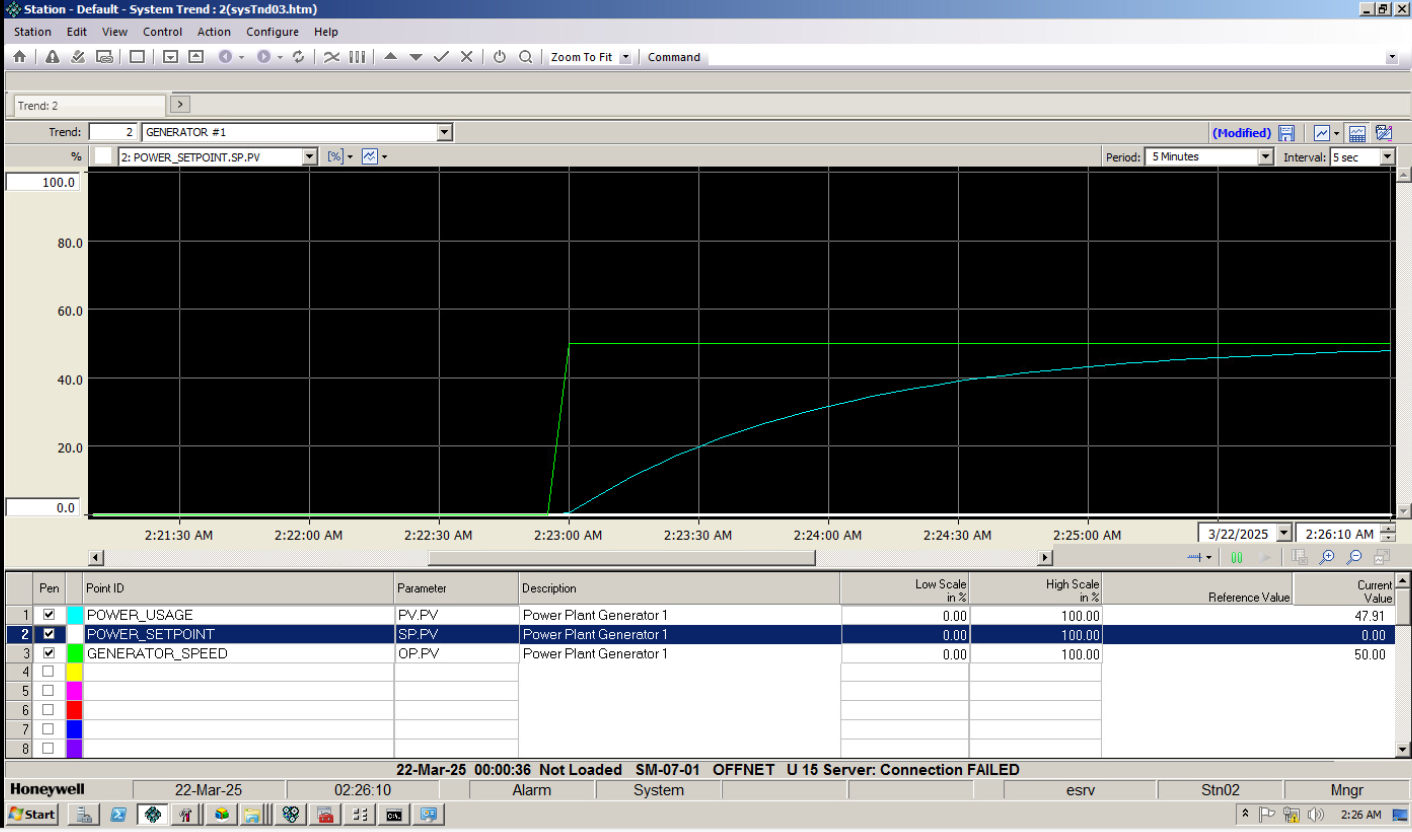
Task: Expand the chart type dropdown arrow
Action: [1336, 132]
